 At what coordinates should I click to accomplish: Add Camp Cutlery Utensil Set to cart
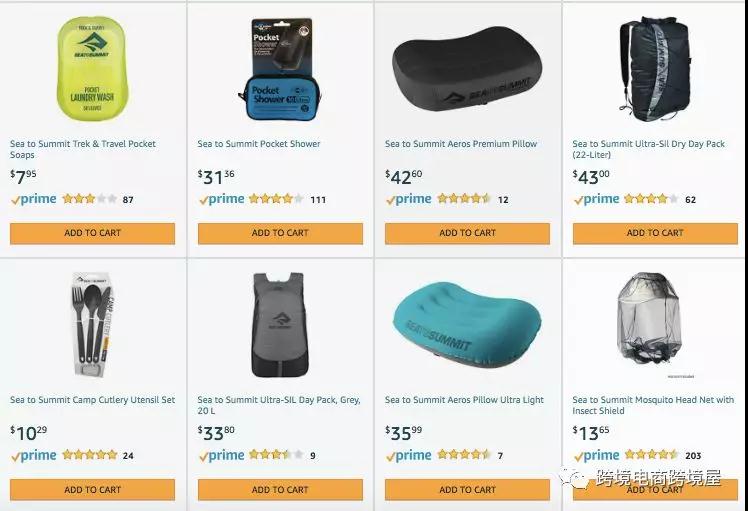93,490
